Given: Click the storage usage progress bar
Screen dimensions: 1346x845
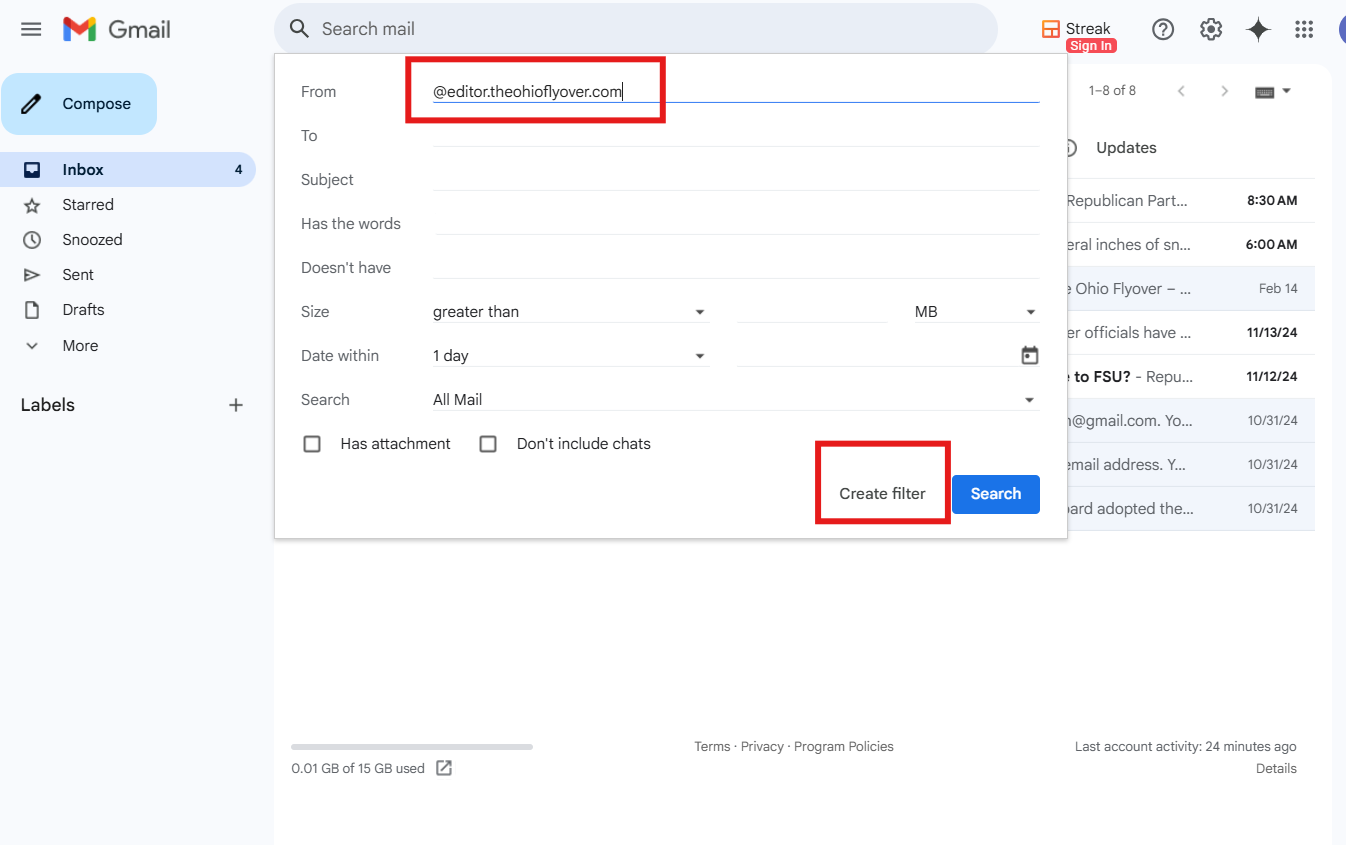Looking at the screenshot, I should [x=412, y=747].
